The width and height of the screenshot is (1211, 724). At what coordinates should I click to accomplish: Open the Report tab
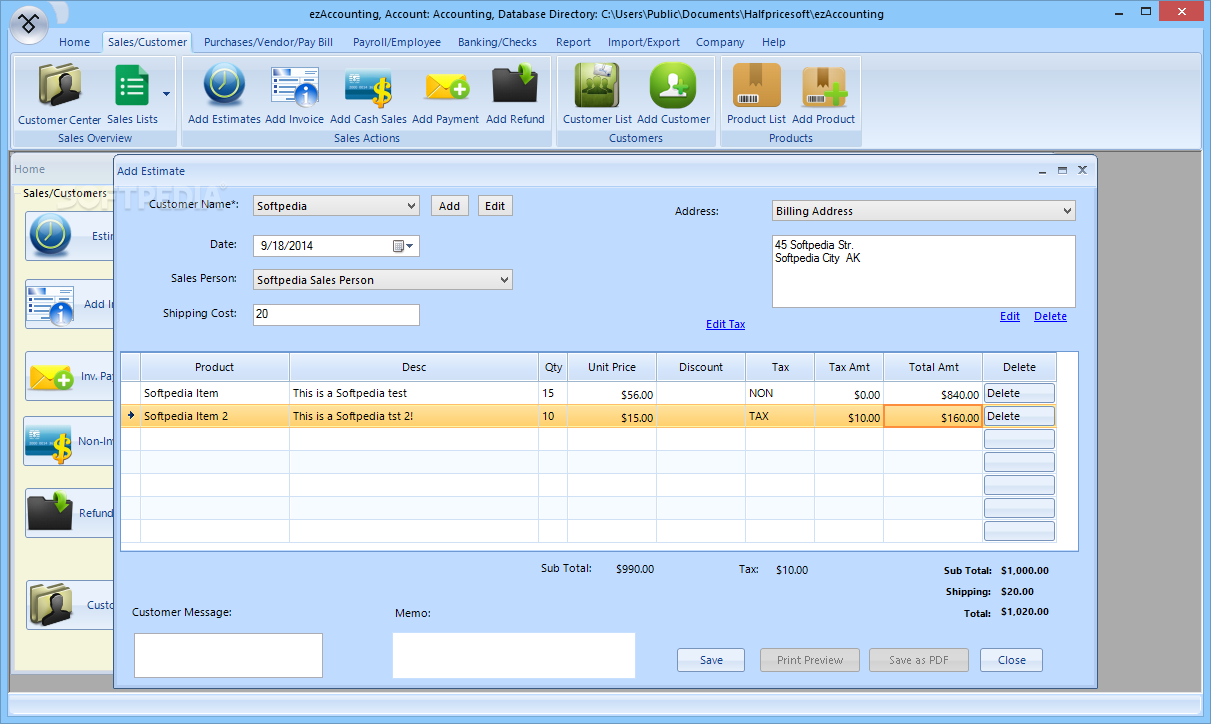(573, 42)
